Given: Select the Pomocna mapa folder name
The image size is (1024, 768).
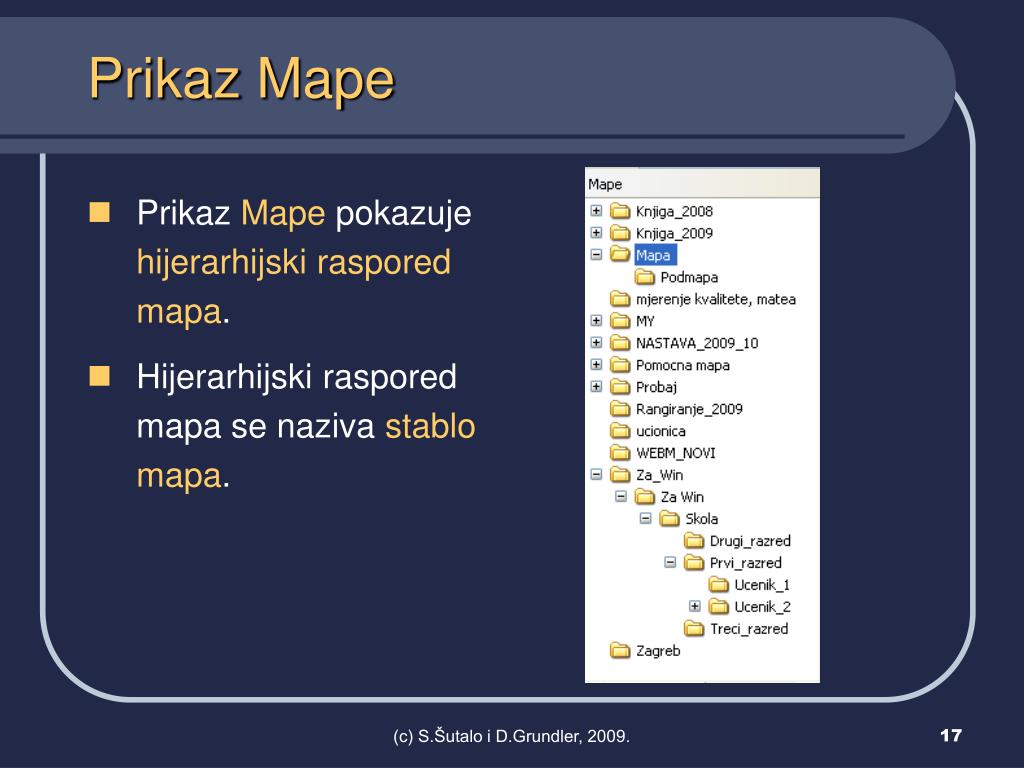Looking at the screenshot, I should [x=682, y=365].
